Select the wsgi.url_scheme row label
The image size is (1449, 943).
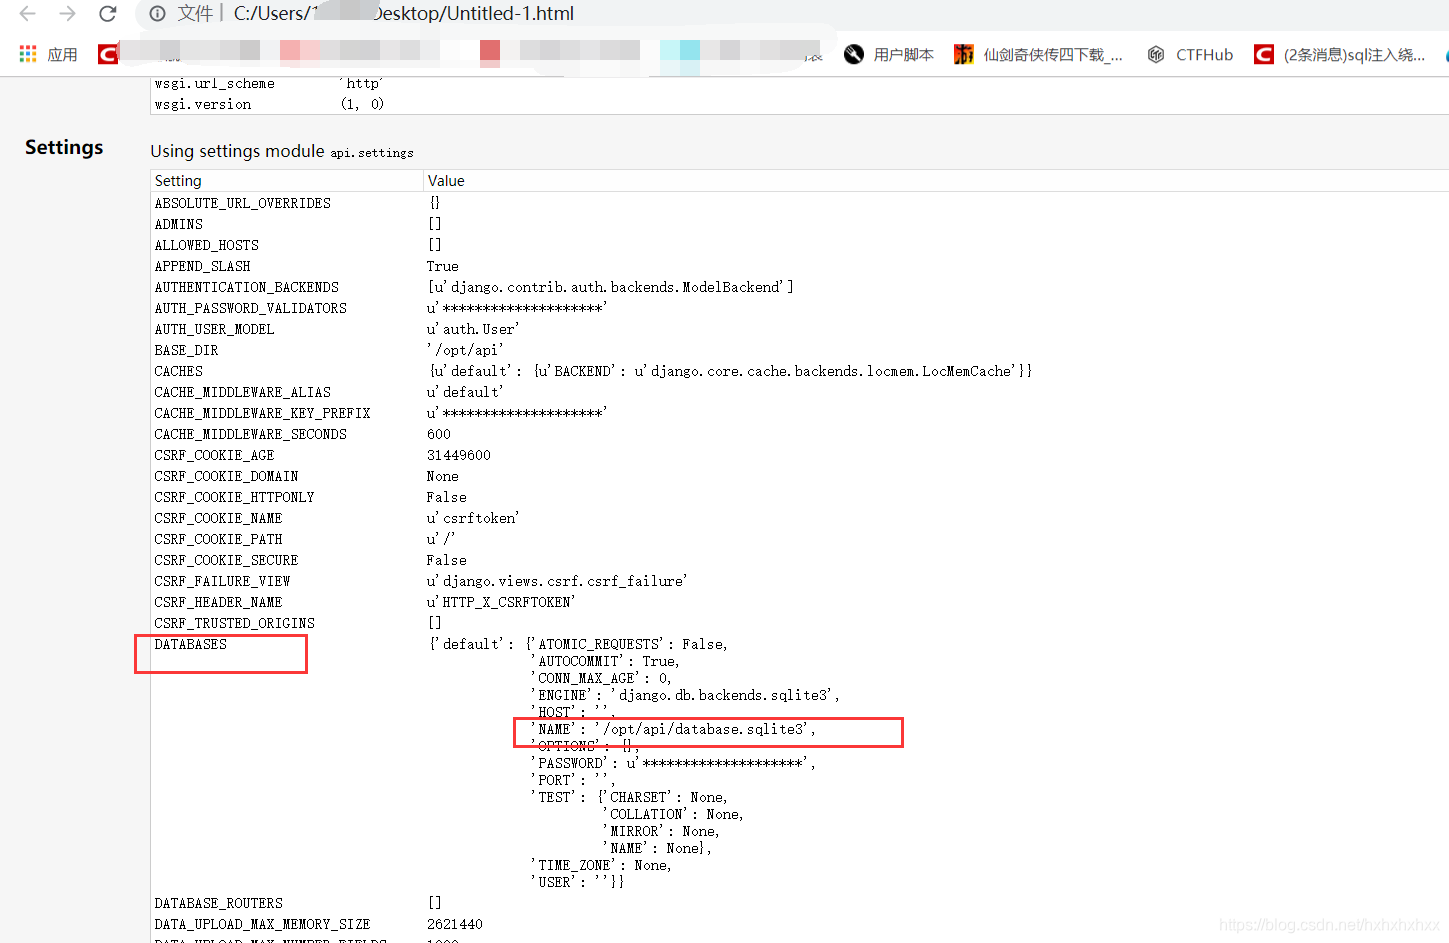click(214, 84)
